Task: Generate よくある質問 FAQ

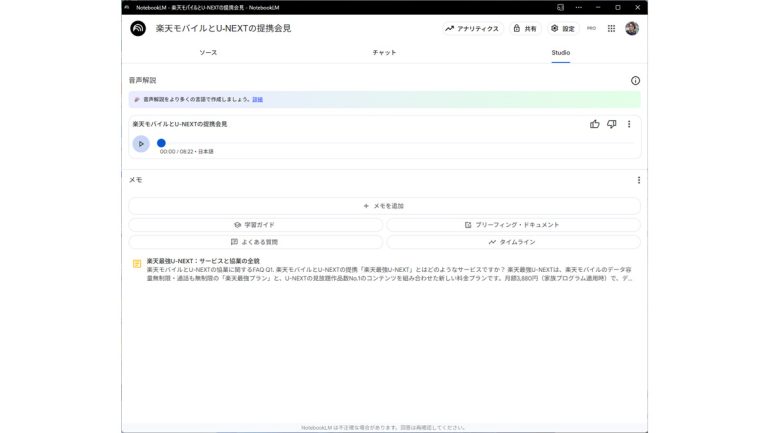Action: [256, 242]
